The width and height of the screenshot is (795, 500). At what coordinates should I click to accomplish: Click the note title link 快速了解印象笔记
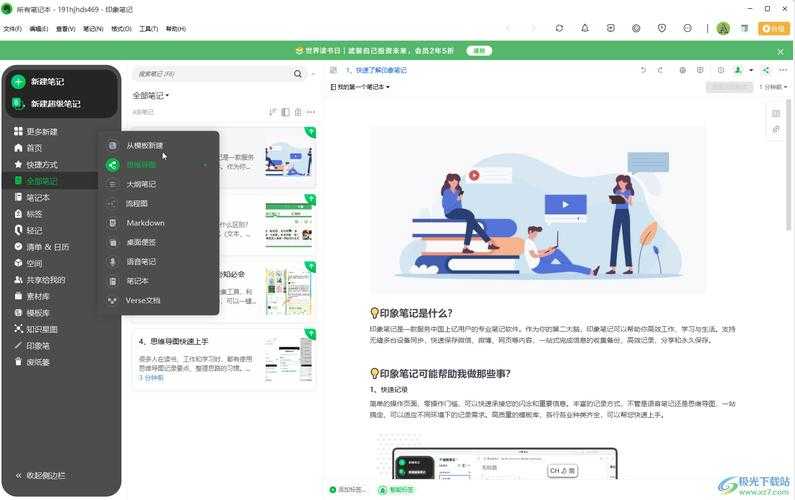tap(381, 70)
